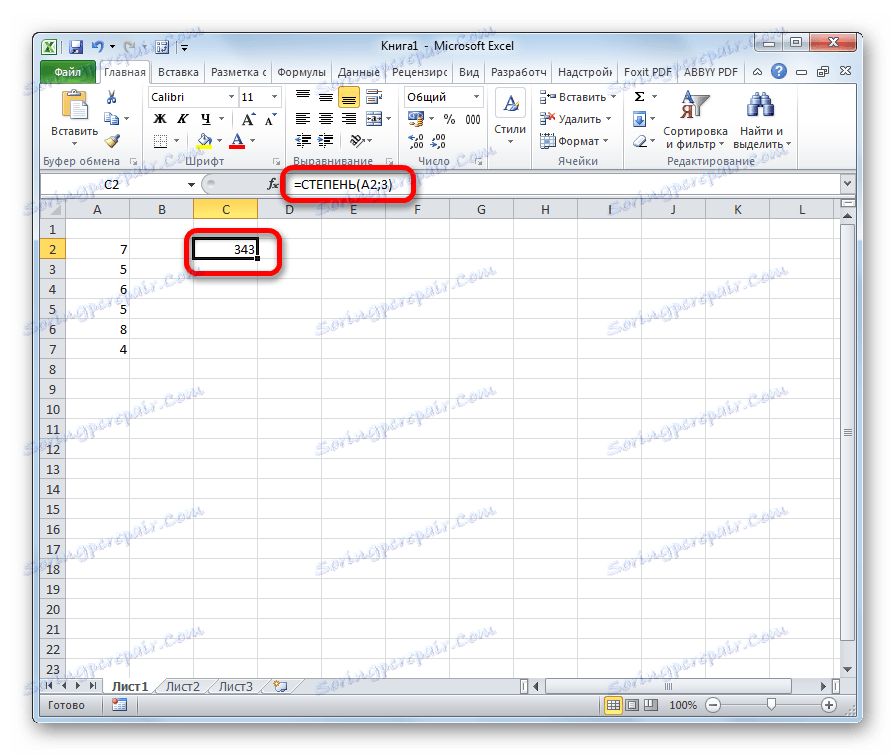Apply yellow fill color bucket

tap(204, 141)
